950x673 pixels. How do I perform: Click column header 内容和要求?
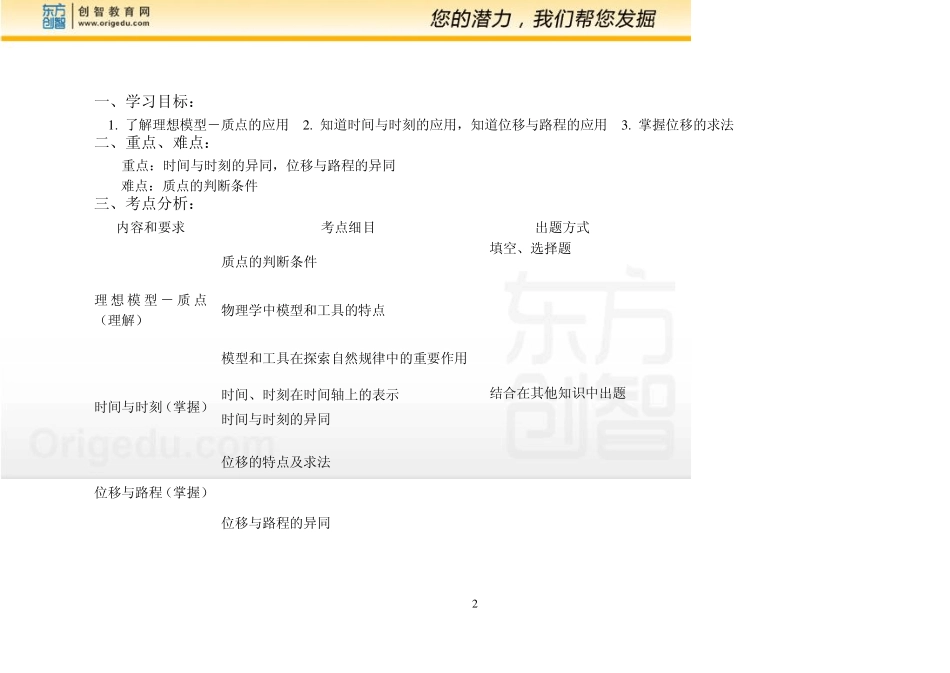[x=151, y=228]
